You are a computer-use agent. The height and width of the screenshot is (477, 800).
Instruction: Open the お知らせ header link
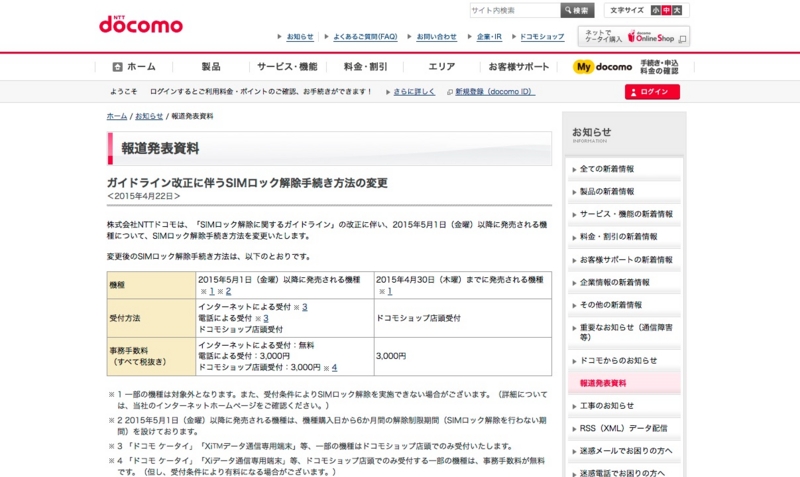pos(300,37)
